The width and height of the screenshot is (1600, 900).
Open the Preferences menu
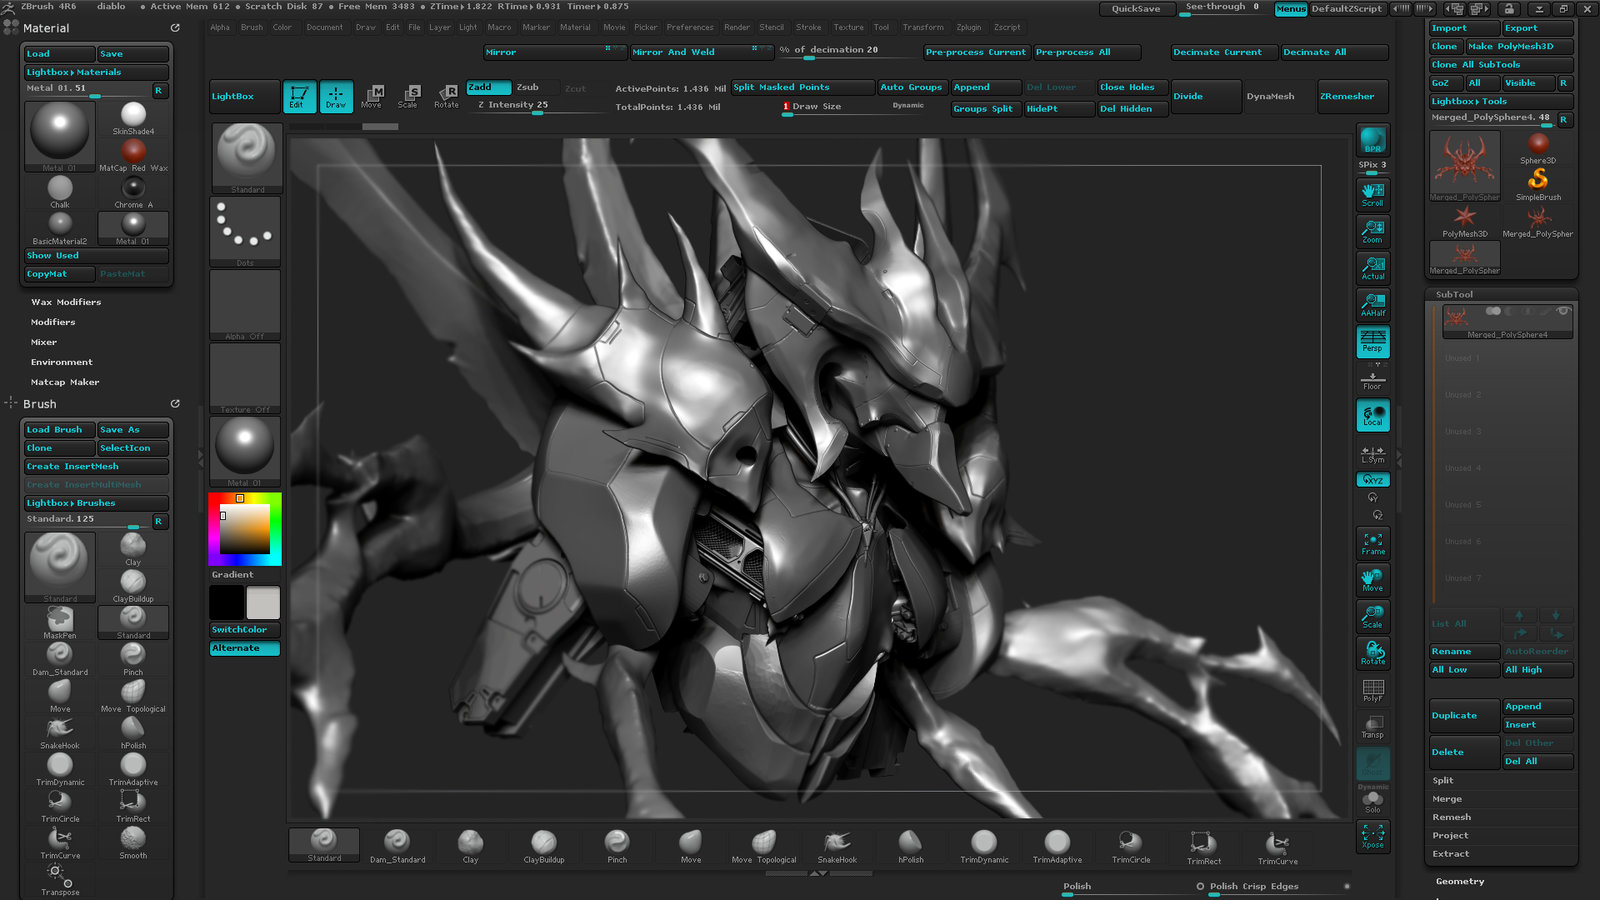pos(690,27)
